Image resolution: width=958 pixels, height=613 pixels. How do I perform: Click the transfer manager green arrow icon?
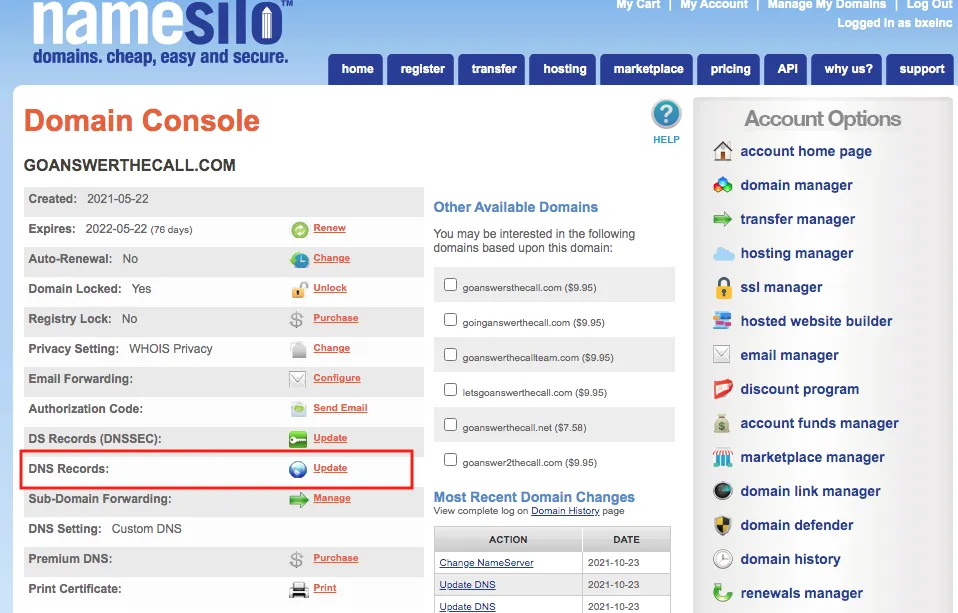click(x=723, y=219)
